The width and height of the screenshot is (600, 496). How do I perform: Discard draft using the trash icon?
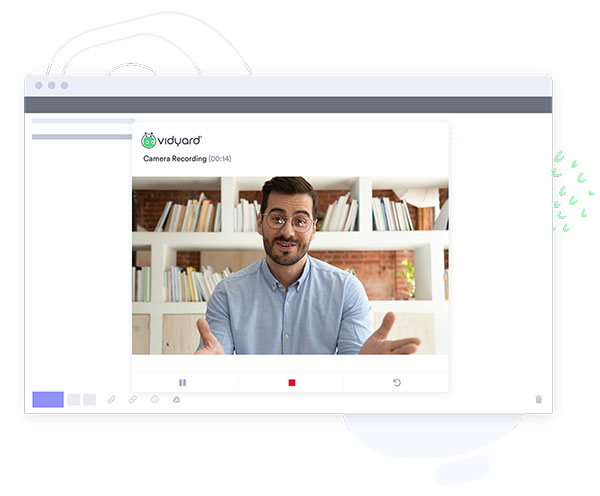click(539, 399)
